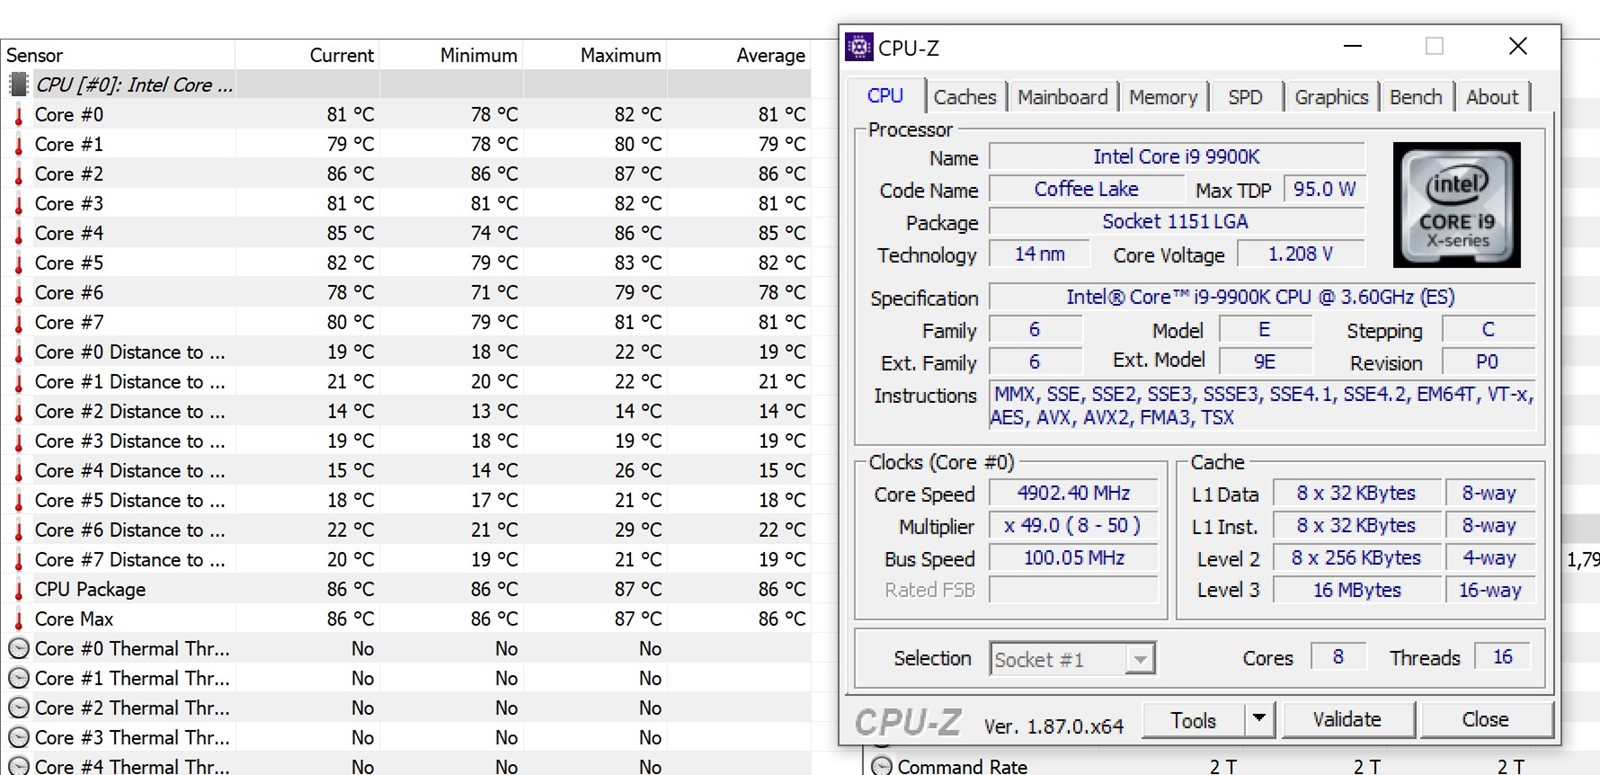Click the Intel Core i9 X-series logo
This screenshot has height=775, width=1600.
click(x=1457, y=205)
